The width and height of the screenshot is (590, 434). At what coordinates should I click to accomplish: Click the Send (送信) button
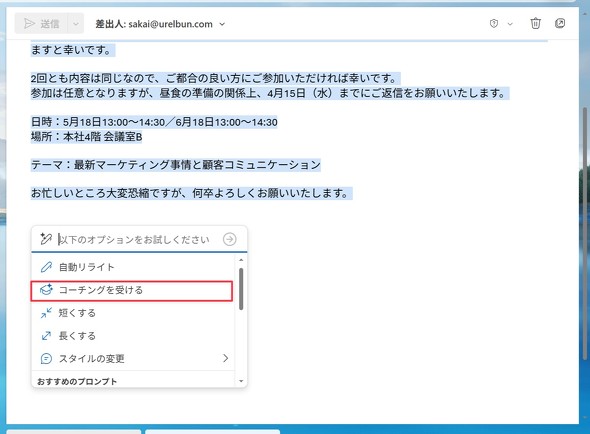(41, 24)
